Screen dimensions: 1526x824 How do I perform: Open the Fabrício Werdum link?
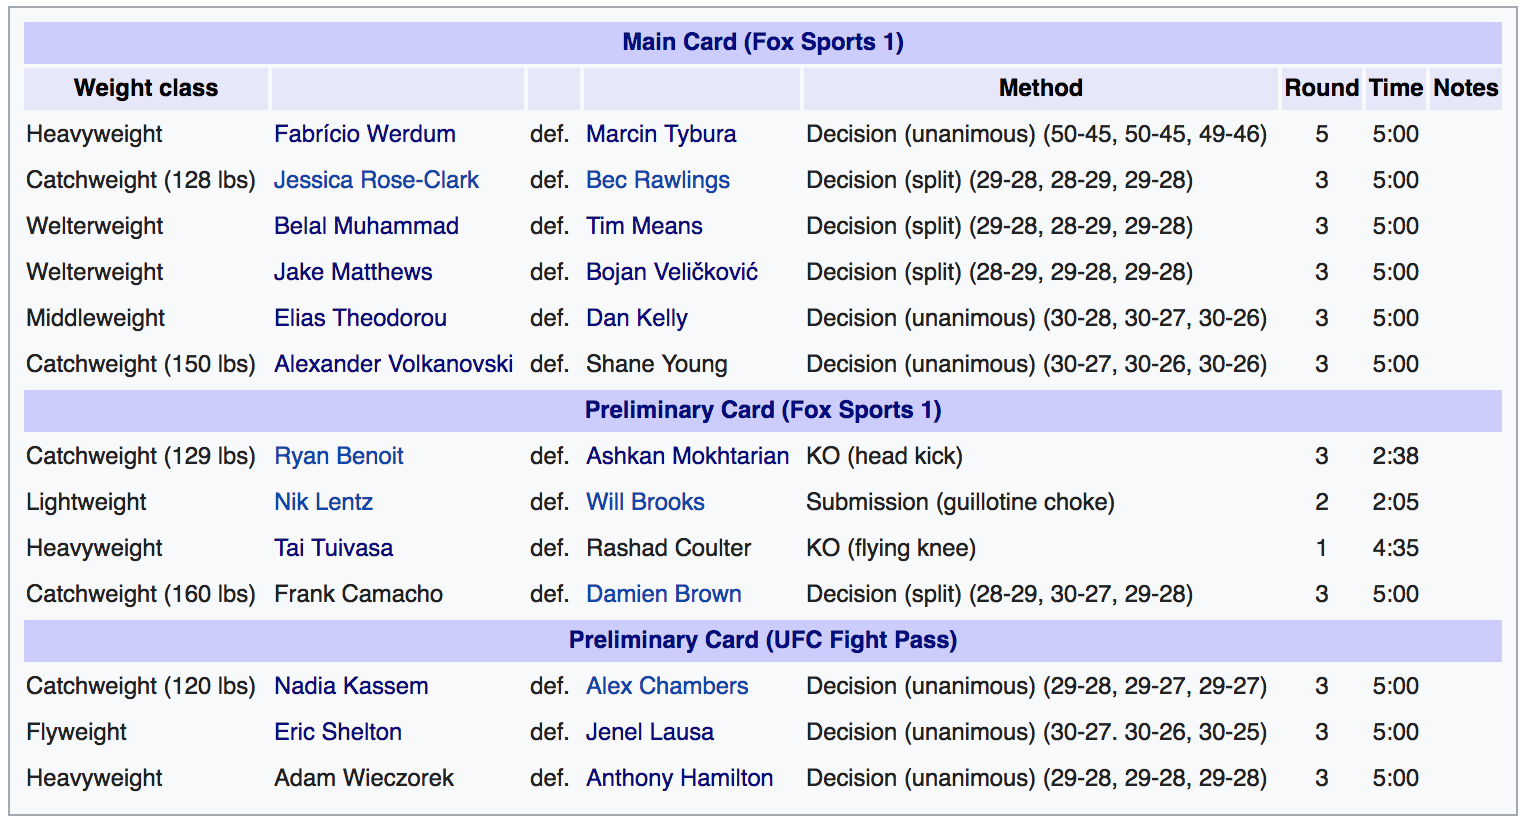click(x=365, y=134)
